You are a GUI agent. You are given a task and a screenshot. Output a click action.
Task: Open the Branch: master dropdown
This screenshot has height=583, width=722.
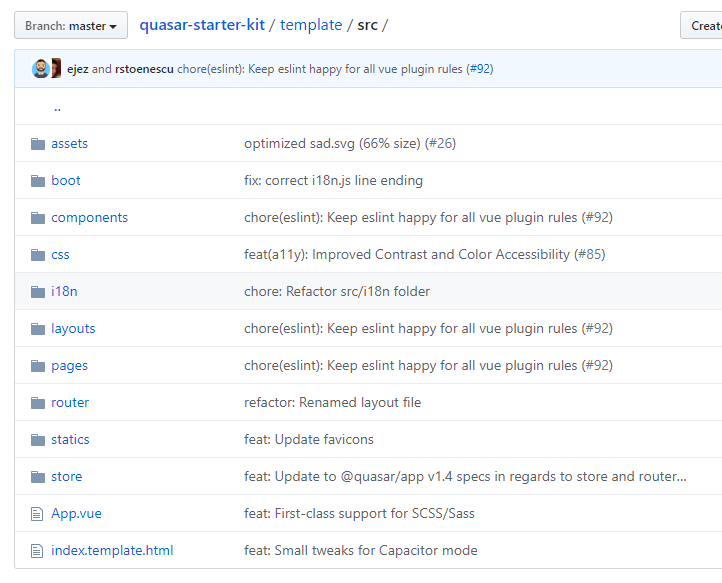point(71,25)
